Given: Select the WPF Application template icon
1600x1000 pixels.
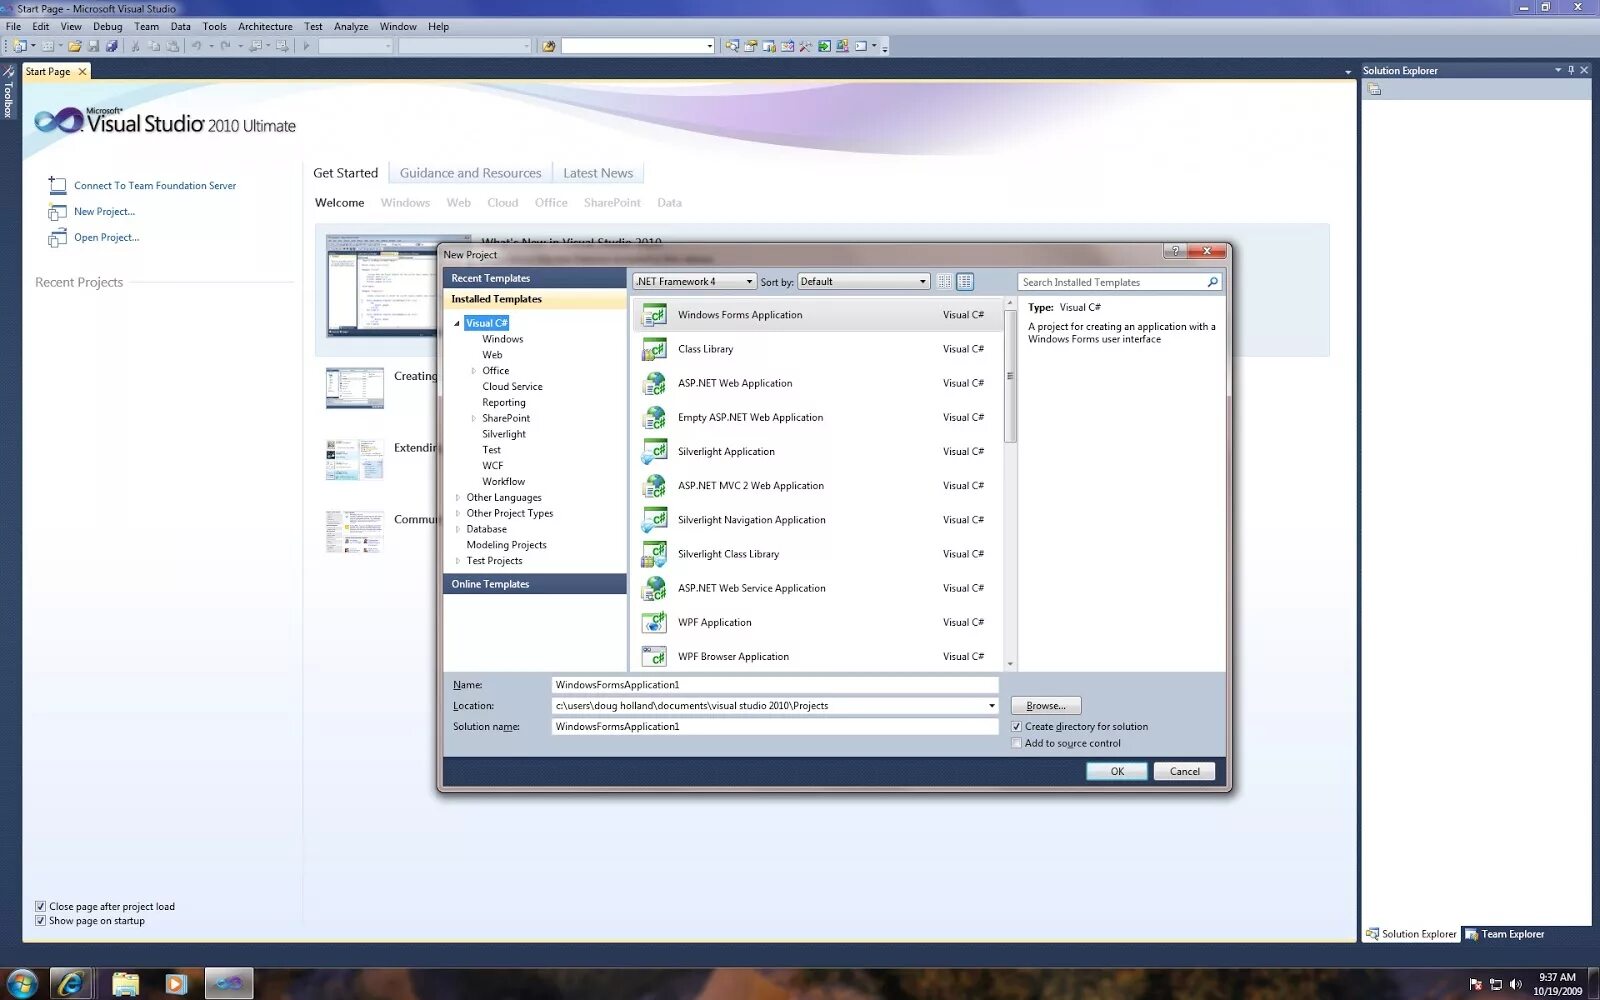Looking at the screenshot, I should (x=654, y=622).
